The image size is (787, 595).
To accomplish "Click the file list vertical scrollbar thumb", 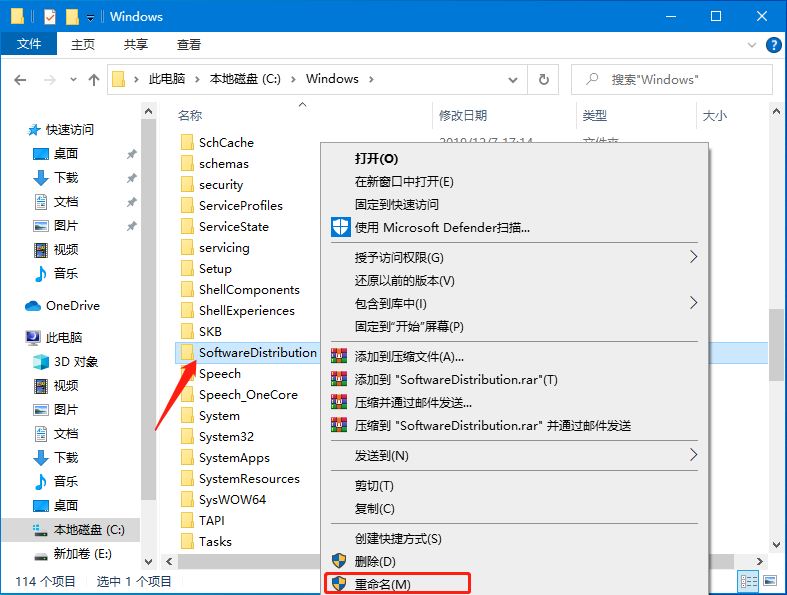I will [776, 344].
